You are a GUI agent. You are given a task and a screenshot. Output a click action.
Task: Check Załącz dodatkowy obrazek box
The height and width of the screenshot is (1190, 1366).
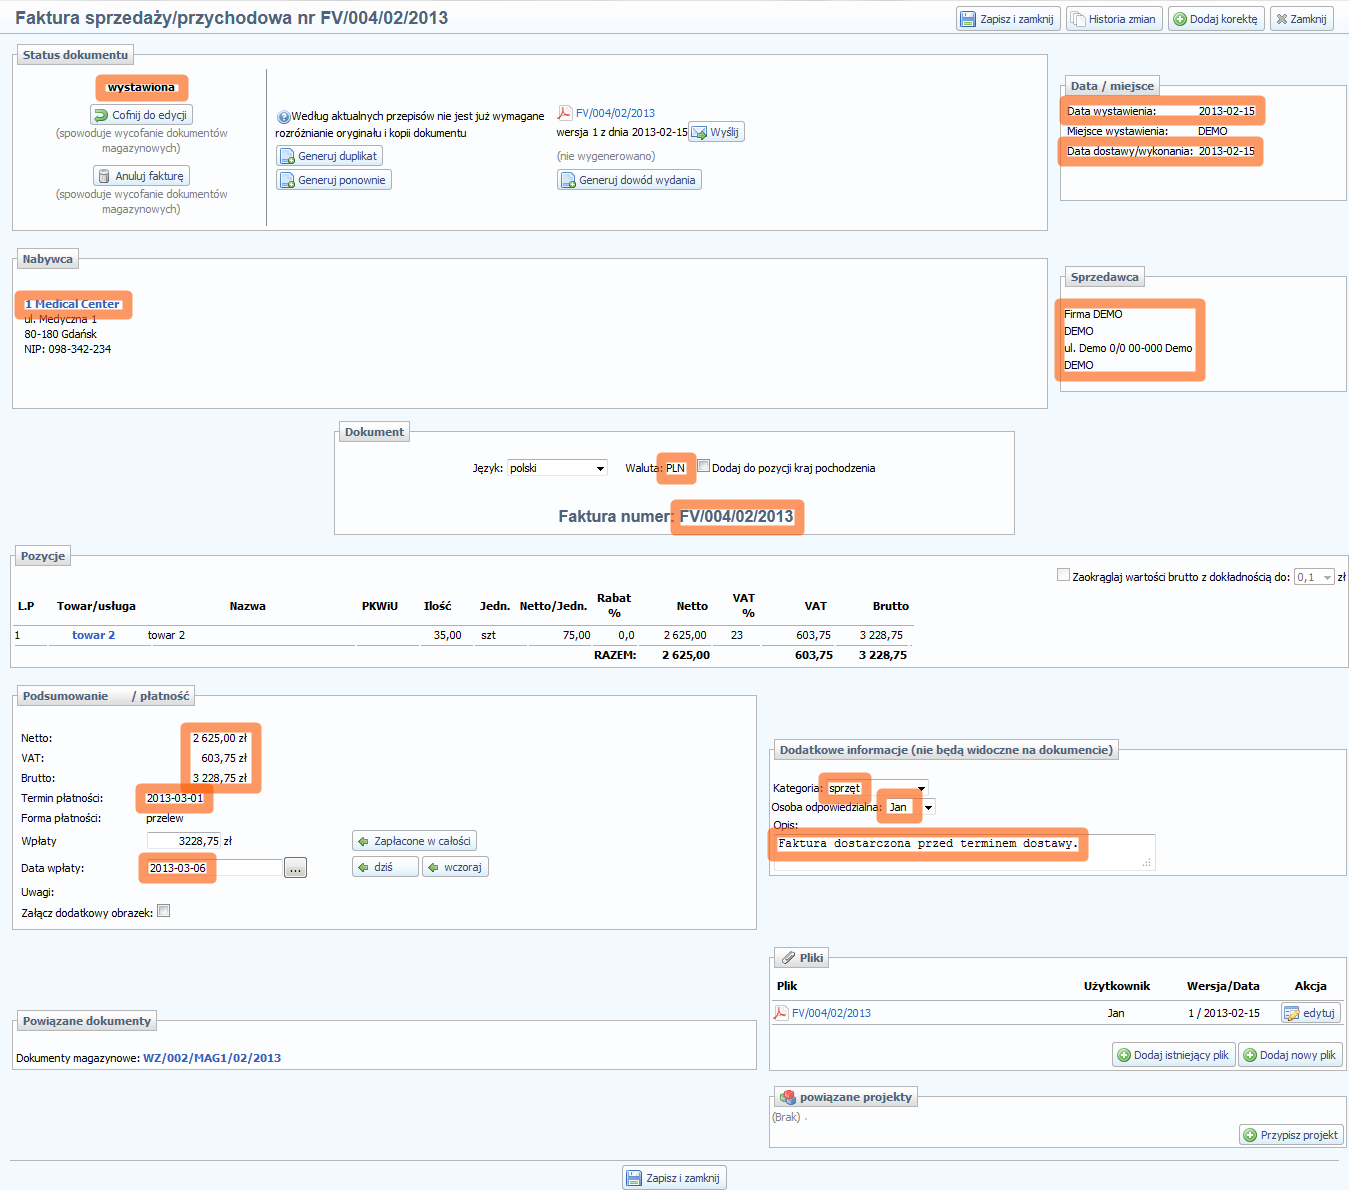tap(164, 911)
